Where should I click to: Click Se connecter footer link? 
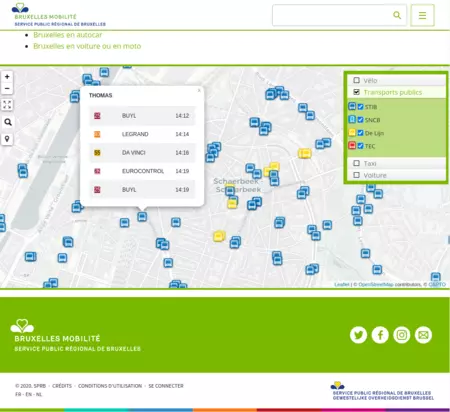point(166,386)
